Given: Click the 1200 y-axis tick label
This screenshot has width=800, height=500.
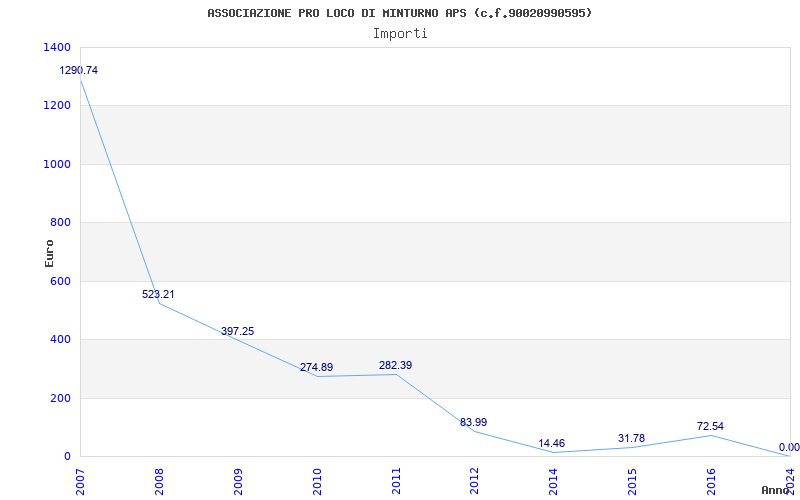Looking at the screenshot, I should [58, 106].
